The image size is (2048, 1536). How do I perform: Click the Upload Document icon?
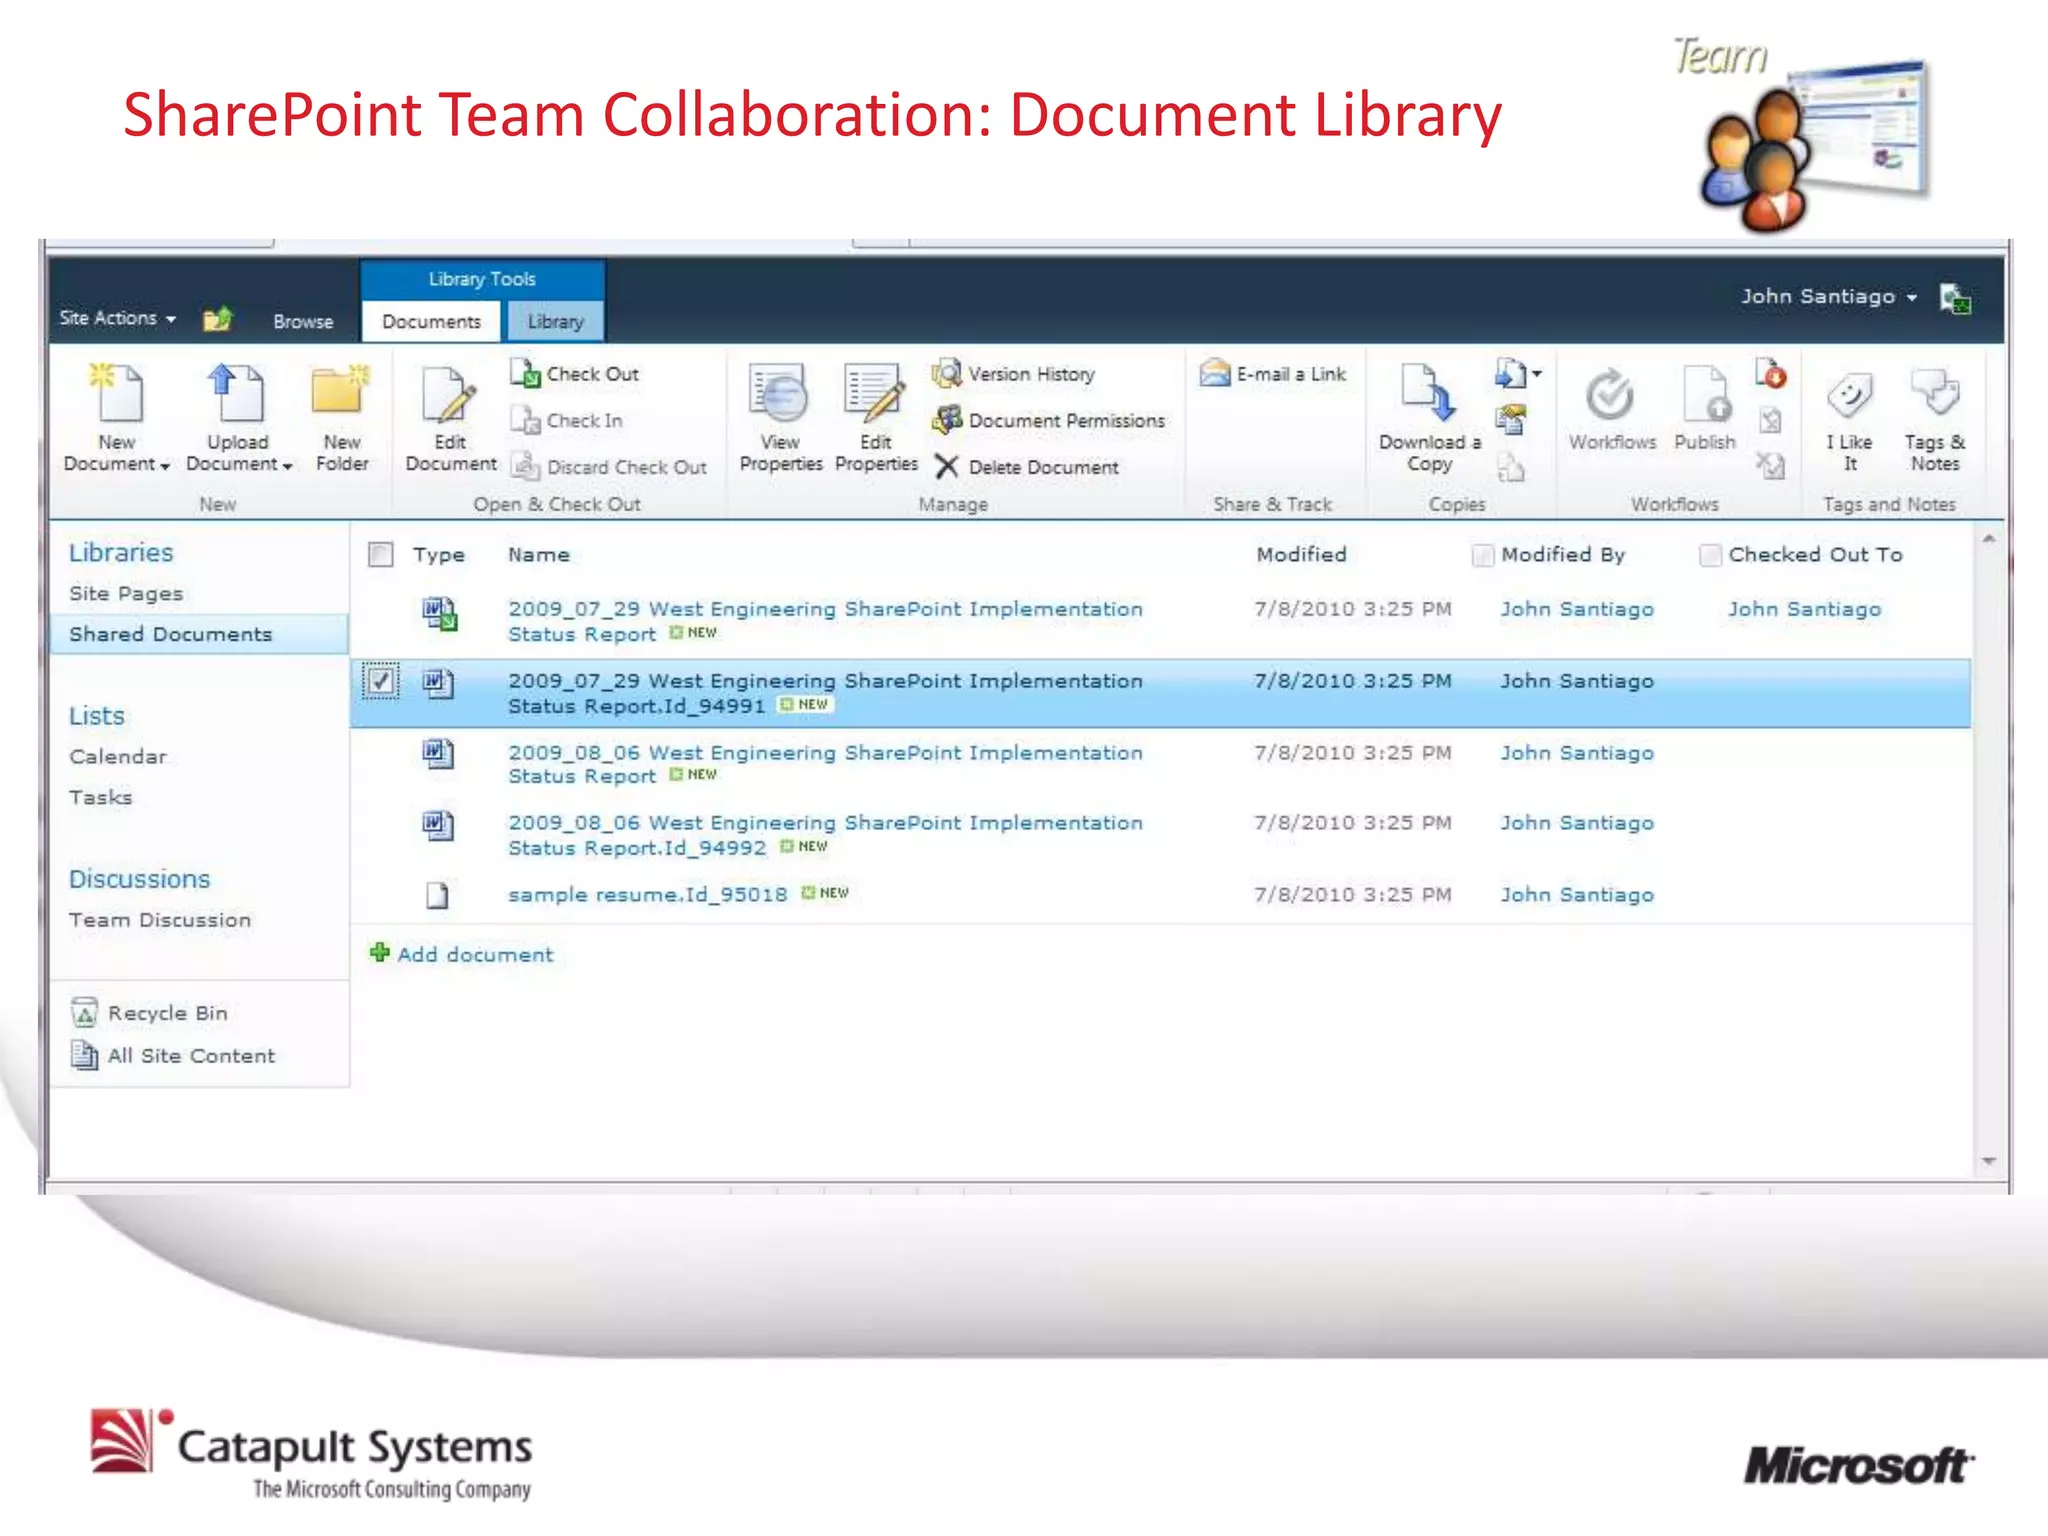[x=236, y=393]
